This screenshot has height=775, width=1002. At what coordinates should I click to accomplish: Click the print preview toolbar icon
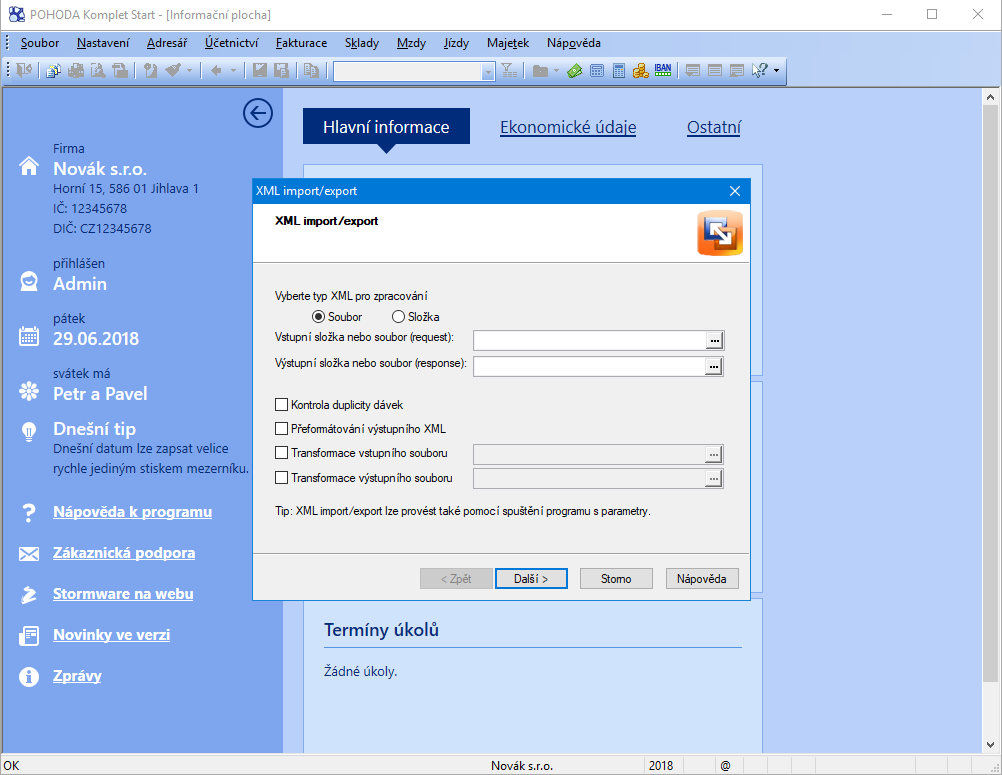[98, 70]
